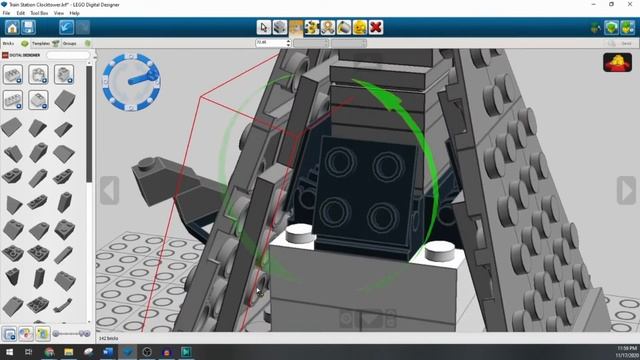Rotate camera left with left arrow
This screenshot has height=360, width=640.
[109, 190]
